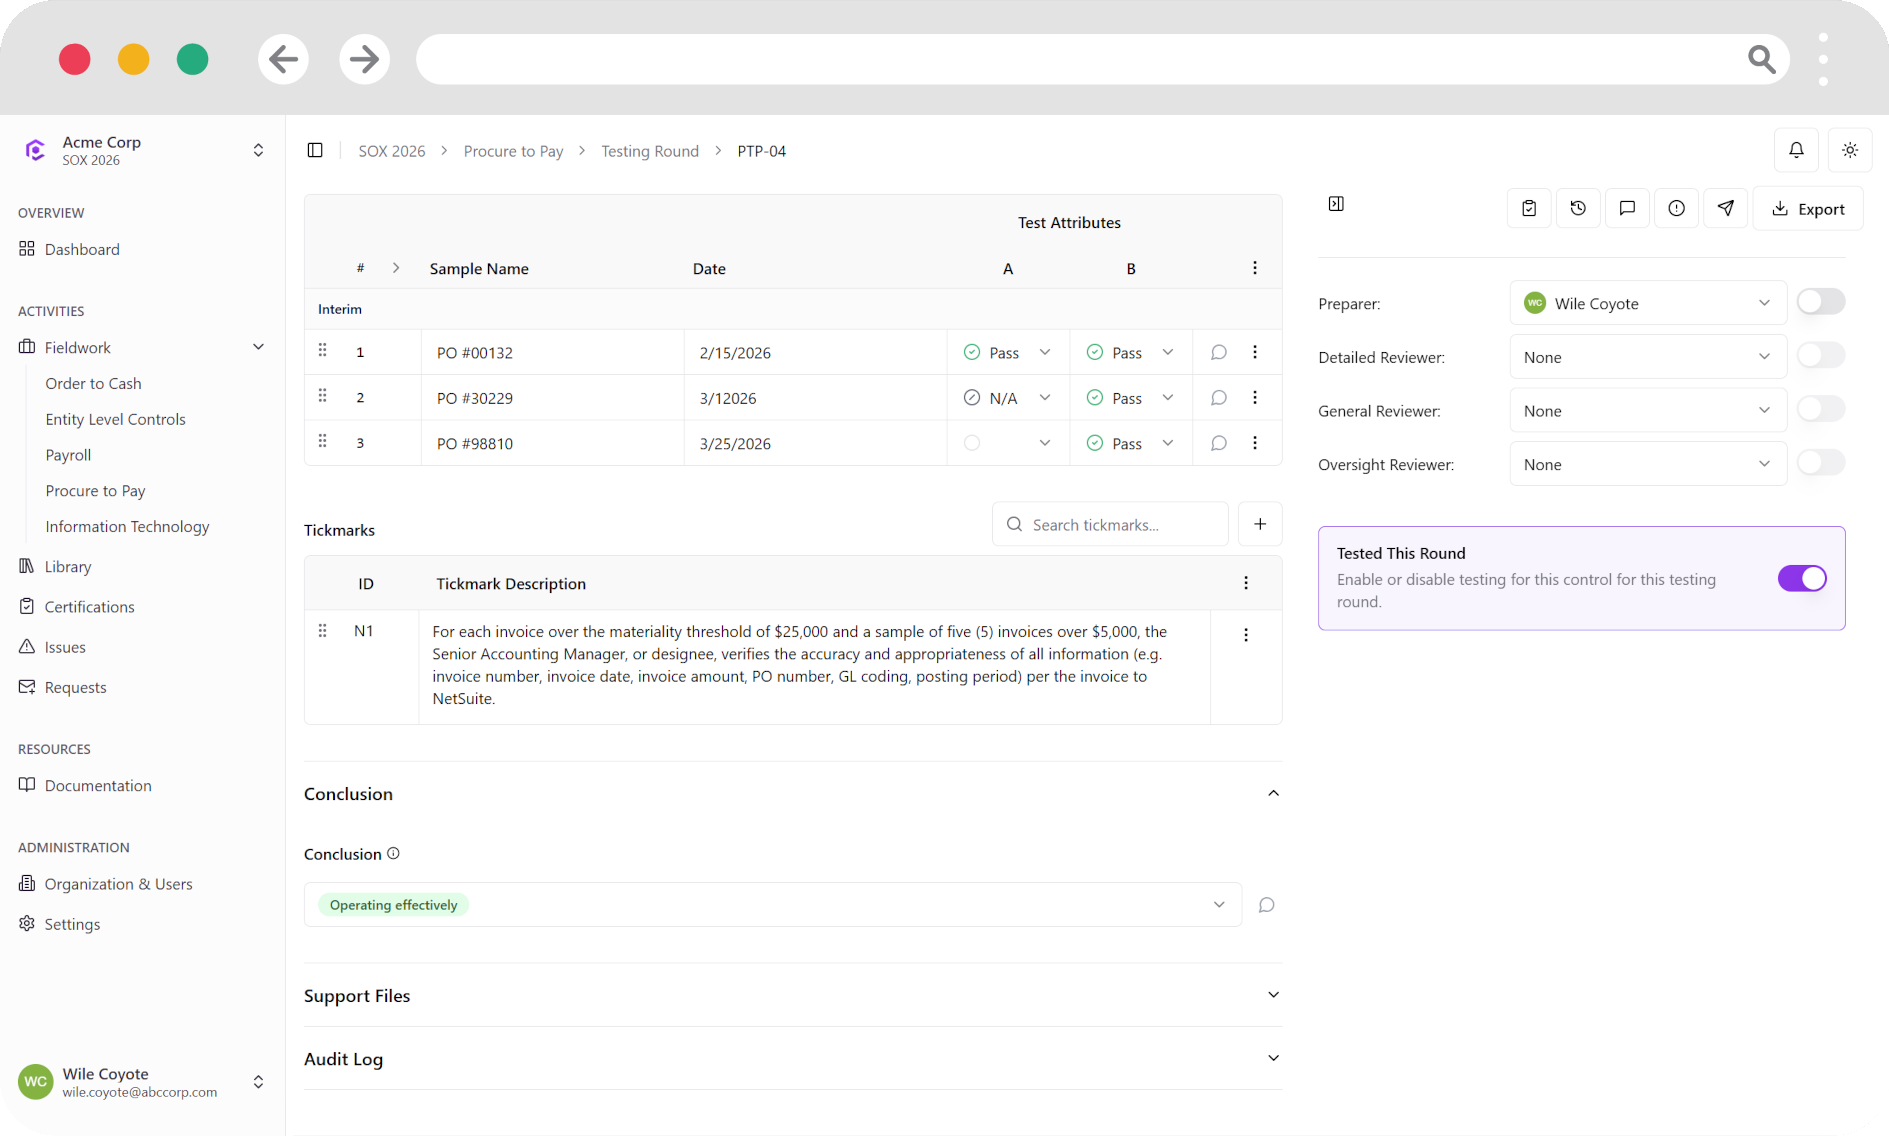Open Test Attributes table header kebab menu
Viewport: 1889px width, 1136px height.
(1255, 268)
